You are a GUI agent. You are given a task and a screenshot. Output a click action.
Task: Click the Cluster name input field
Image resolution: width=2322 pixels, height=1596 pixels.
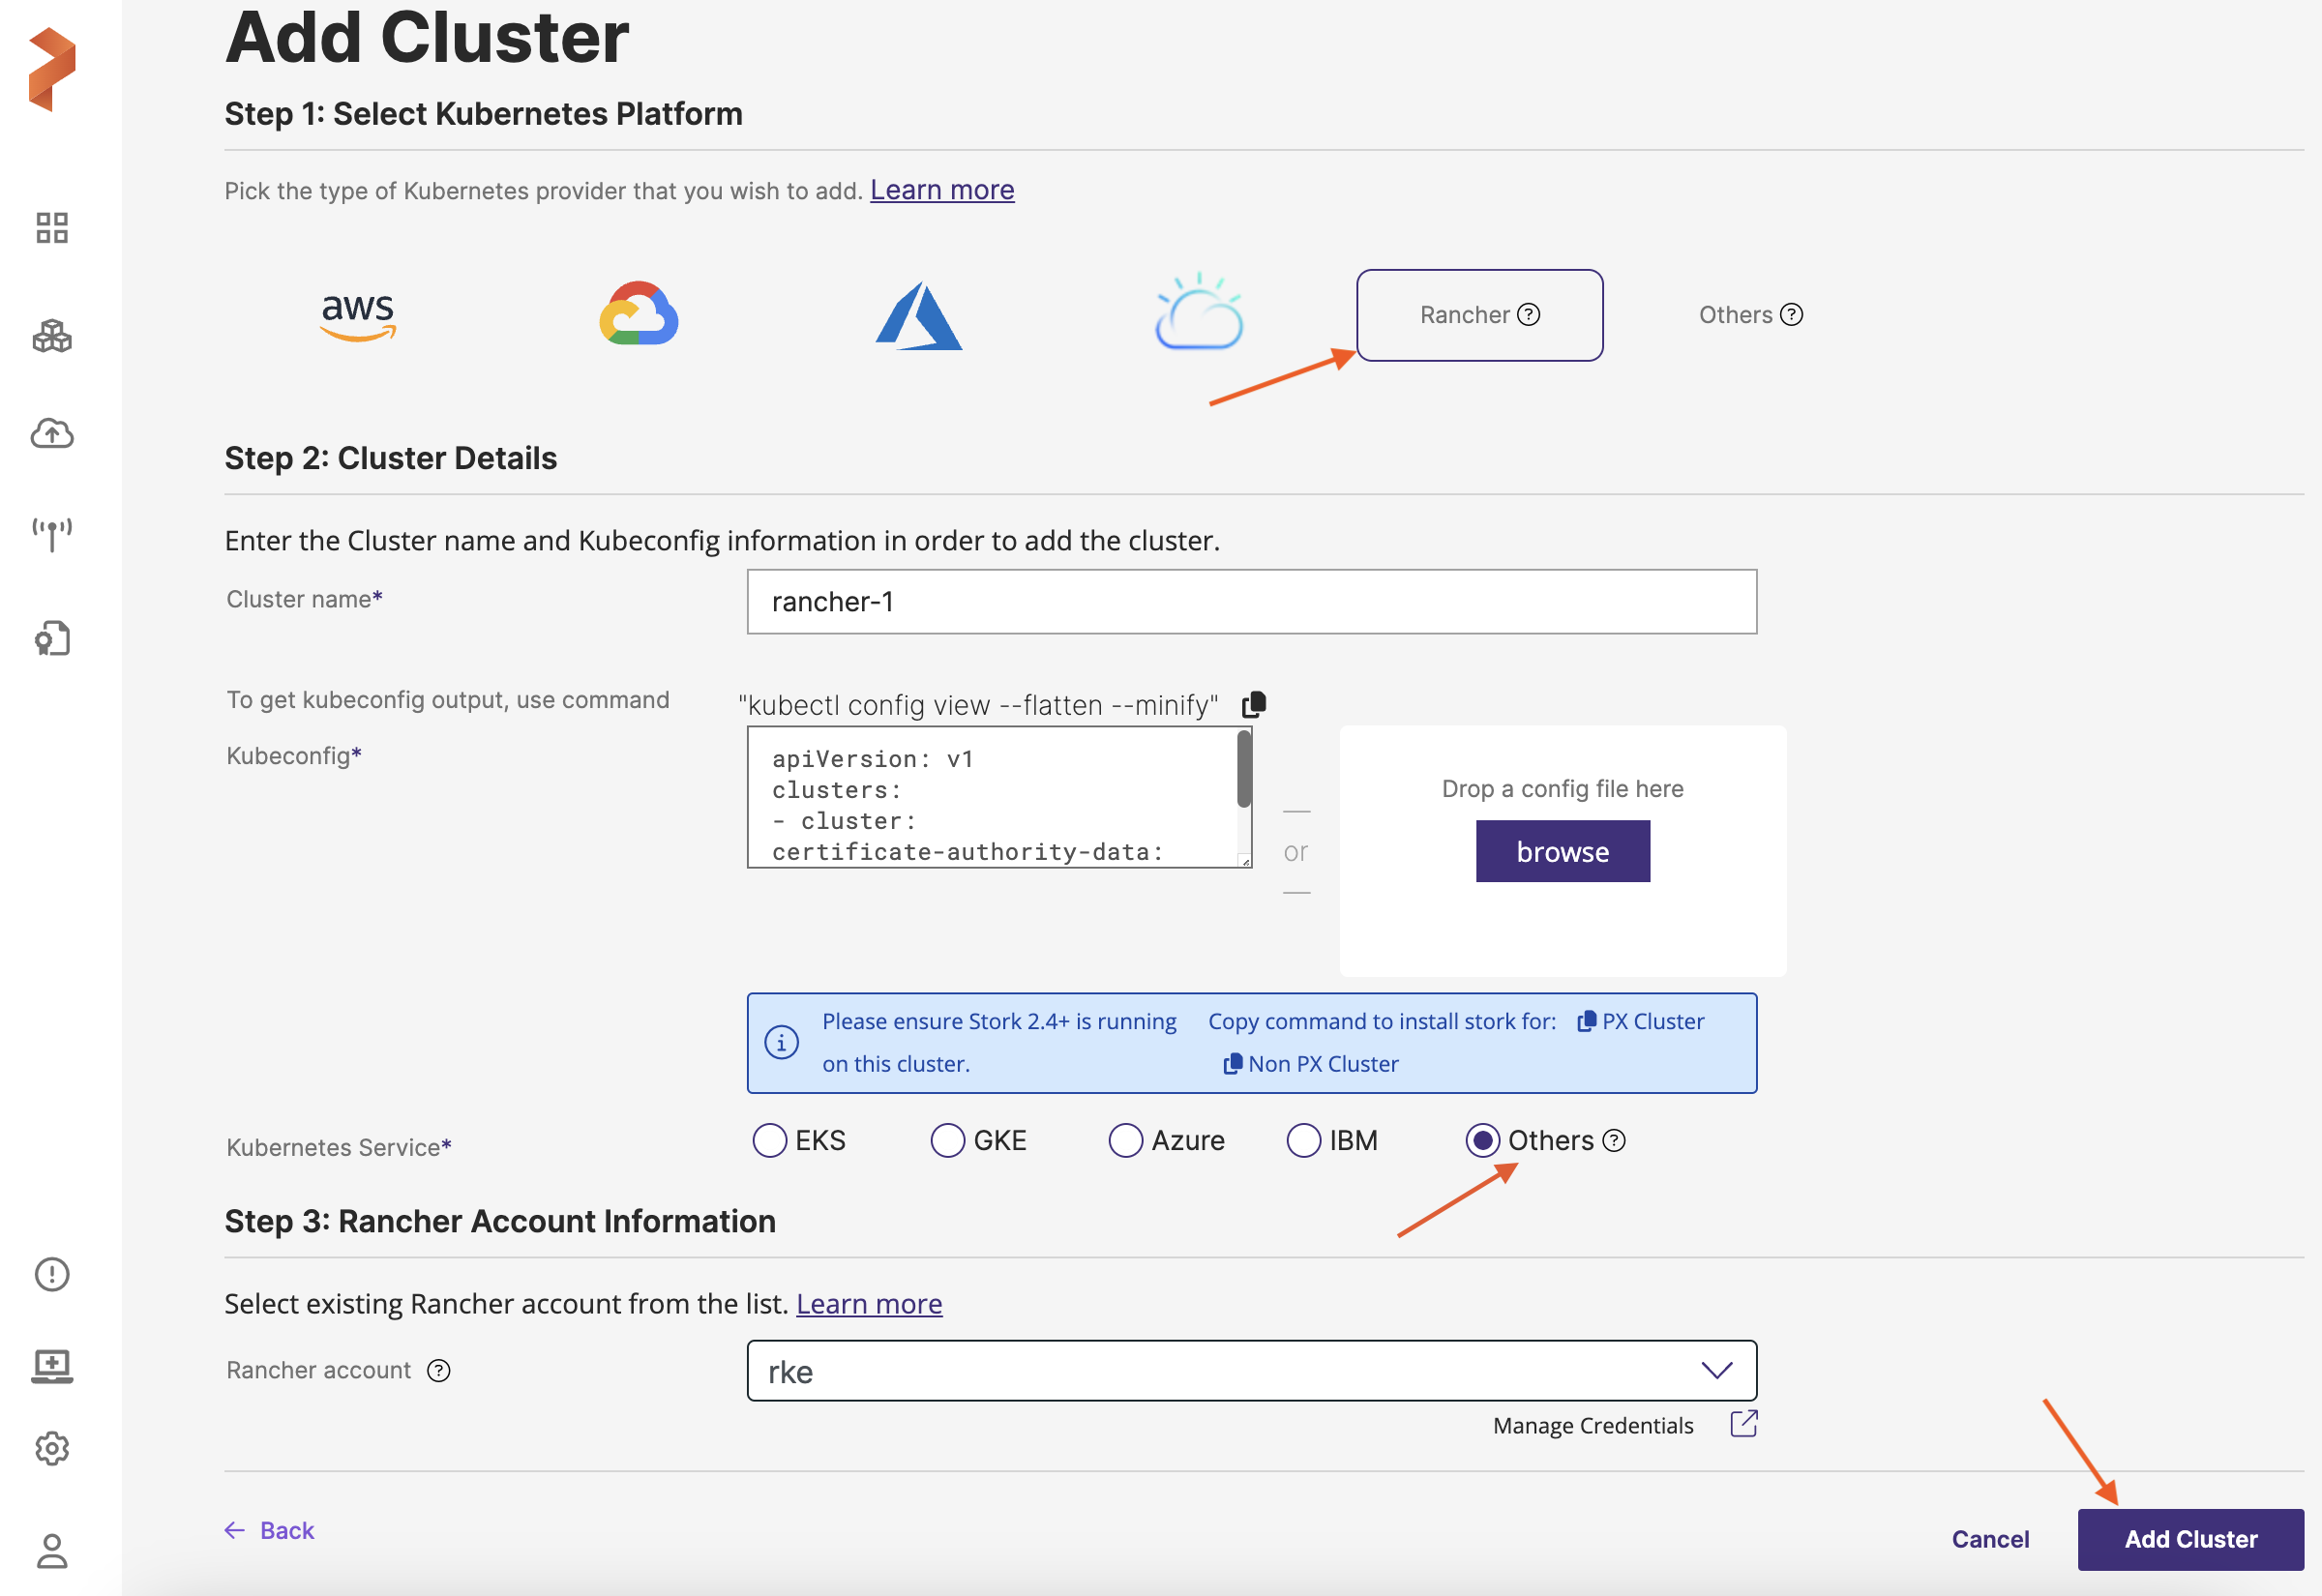point(1251,602)
